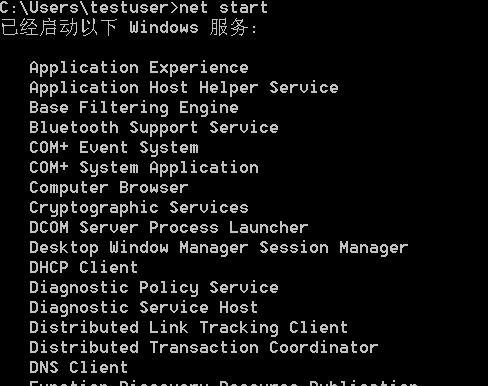Click the Diagnostic Policy Service line

[x=154, y=288]
